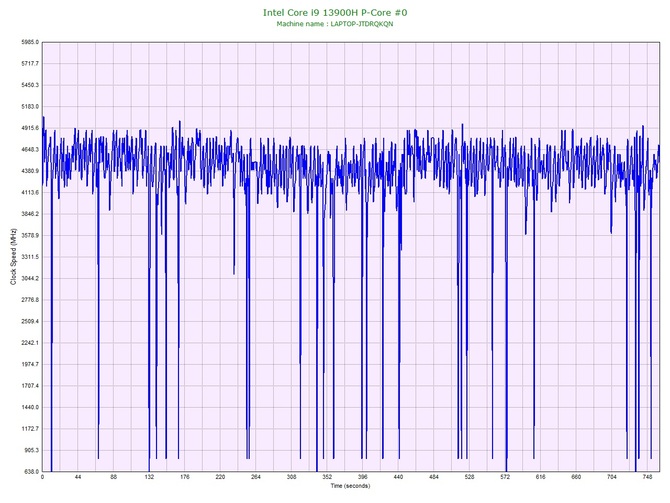Click the x-axis tick label 528

[470, 477]
